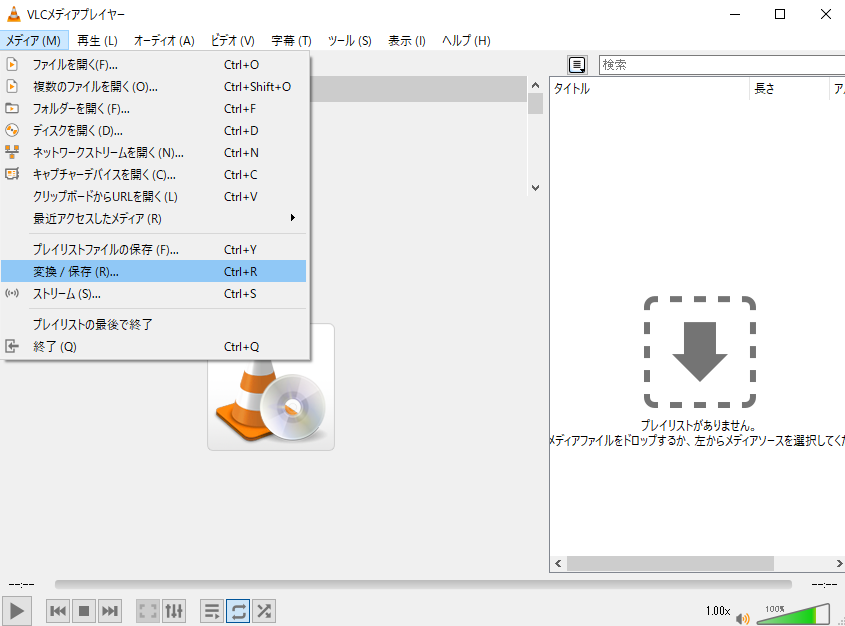Click the Quit exit-door icon
The image size is (845, 626).
pyautogui.click(x=12, y=346)
